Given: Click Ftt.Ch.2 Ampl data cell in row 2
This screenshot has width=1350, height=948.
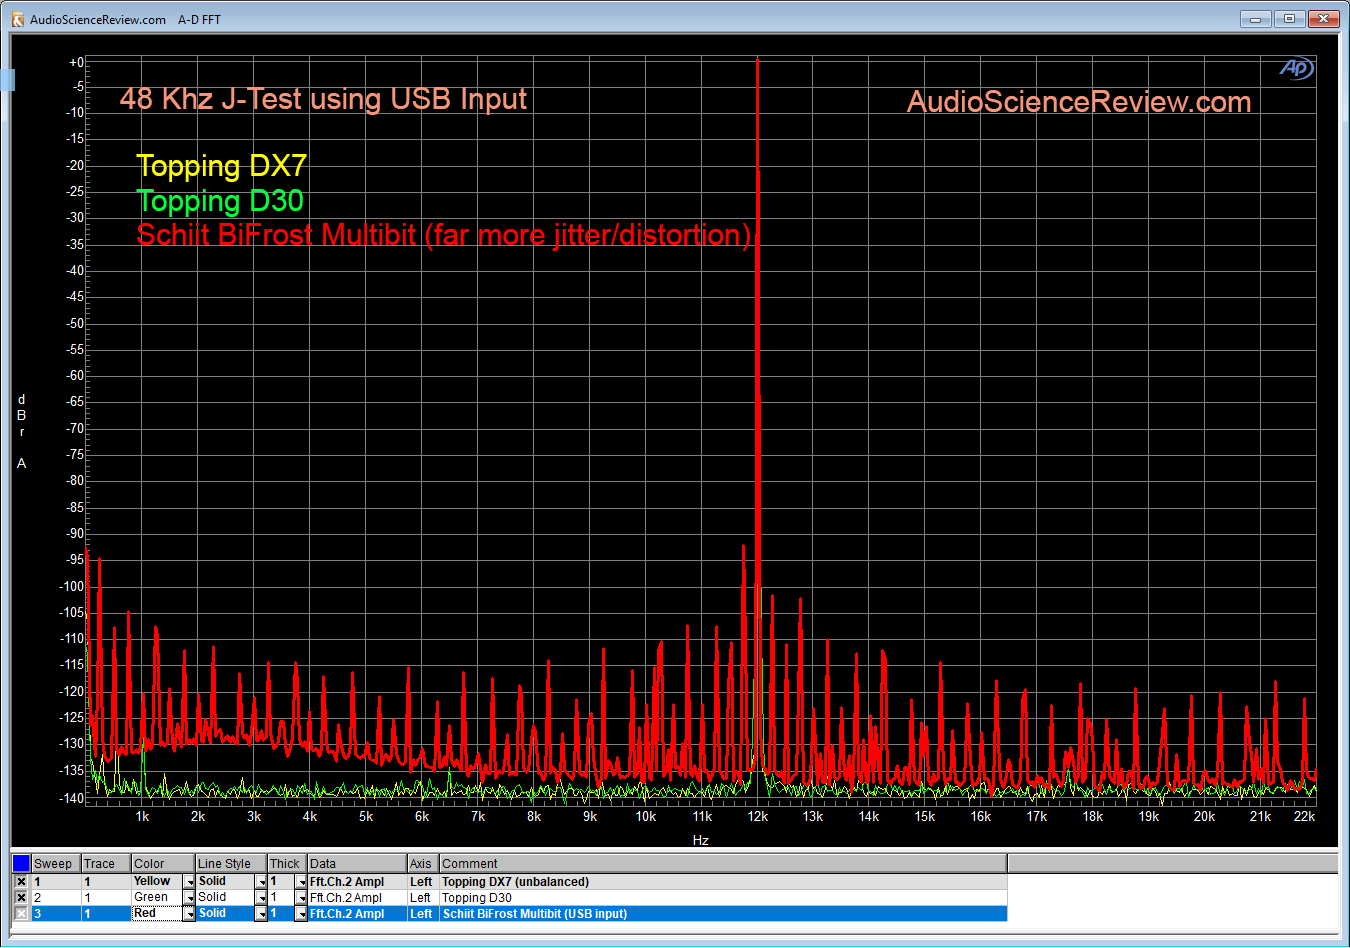Looking at the screenshot, I should [357, 898].
